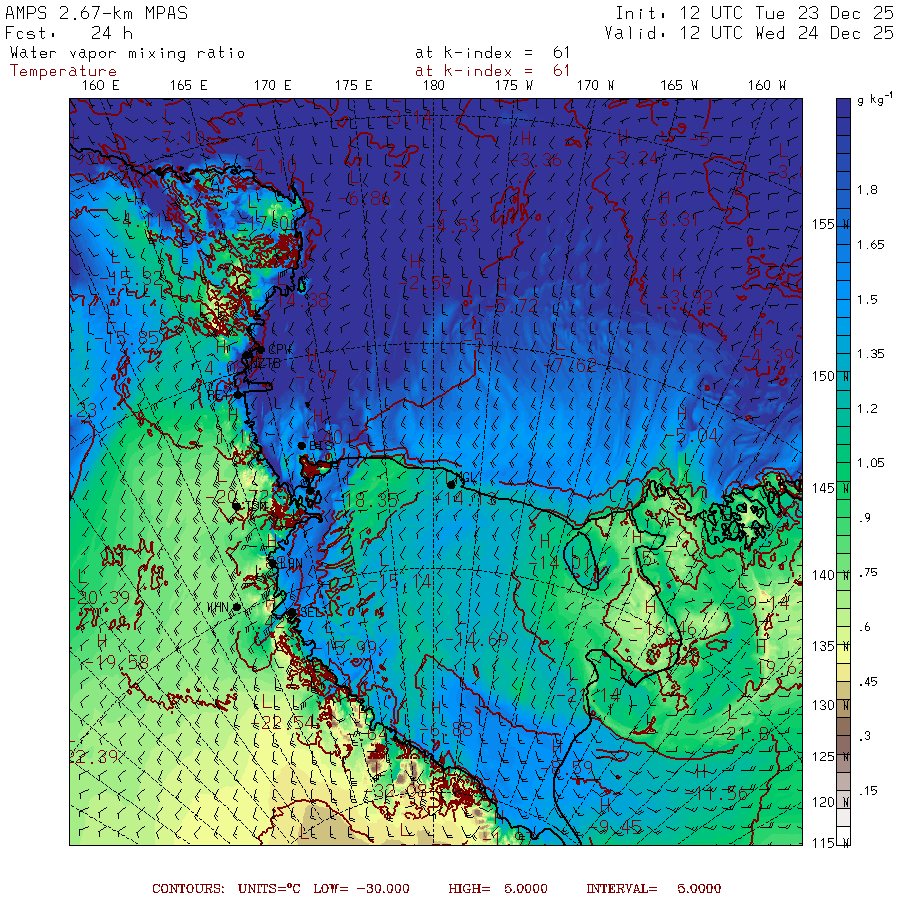Click the '1.2' colorbar value

[867, 409]
